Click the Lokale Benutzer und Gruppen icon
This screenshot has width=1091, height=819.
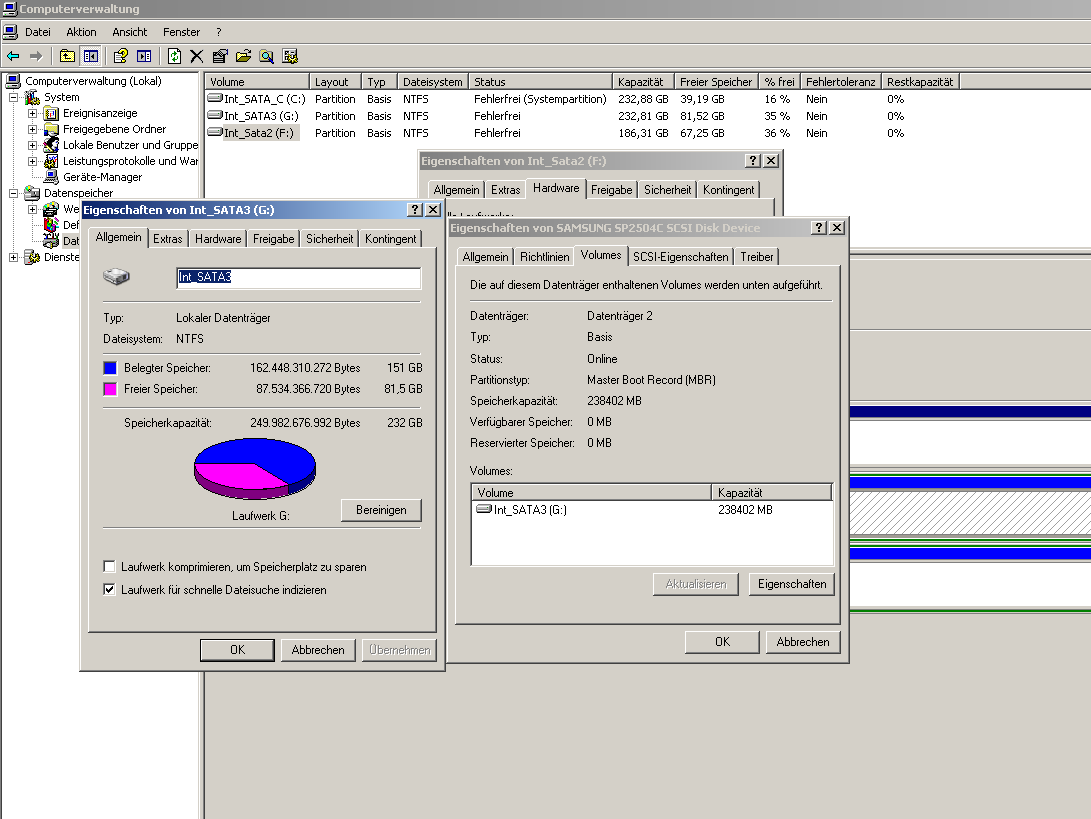click(51, 145)
